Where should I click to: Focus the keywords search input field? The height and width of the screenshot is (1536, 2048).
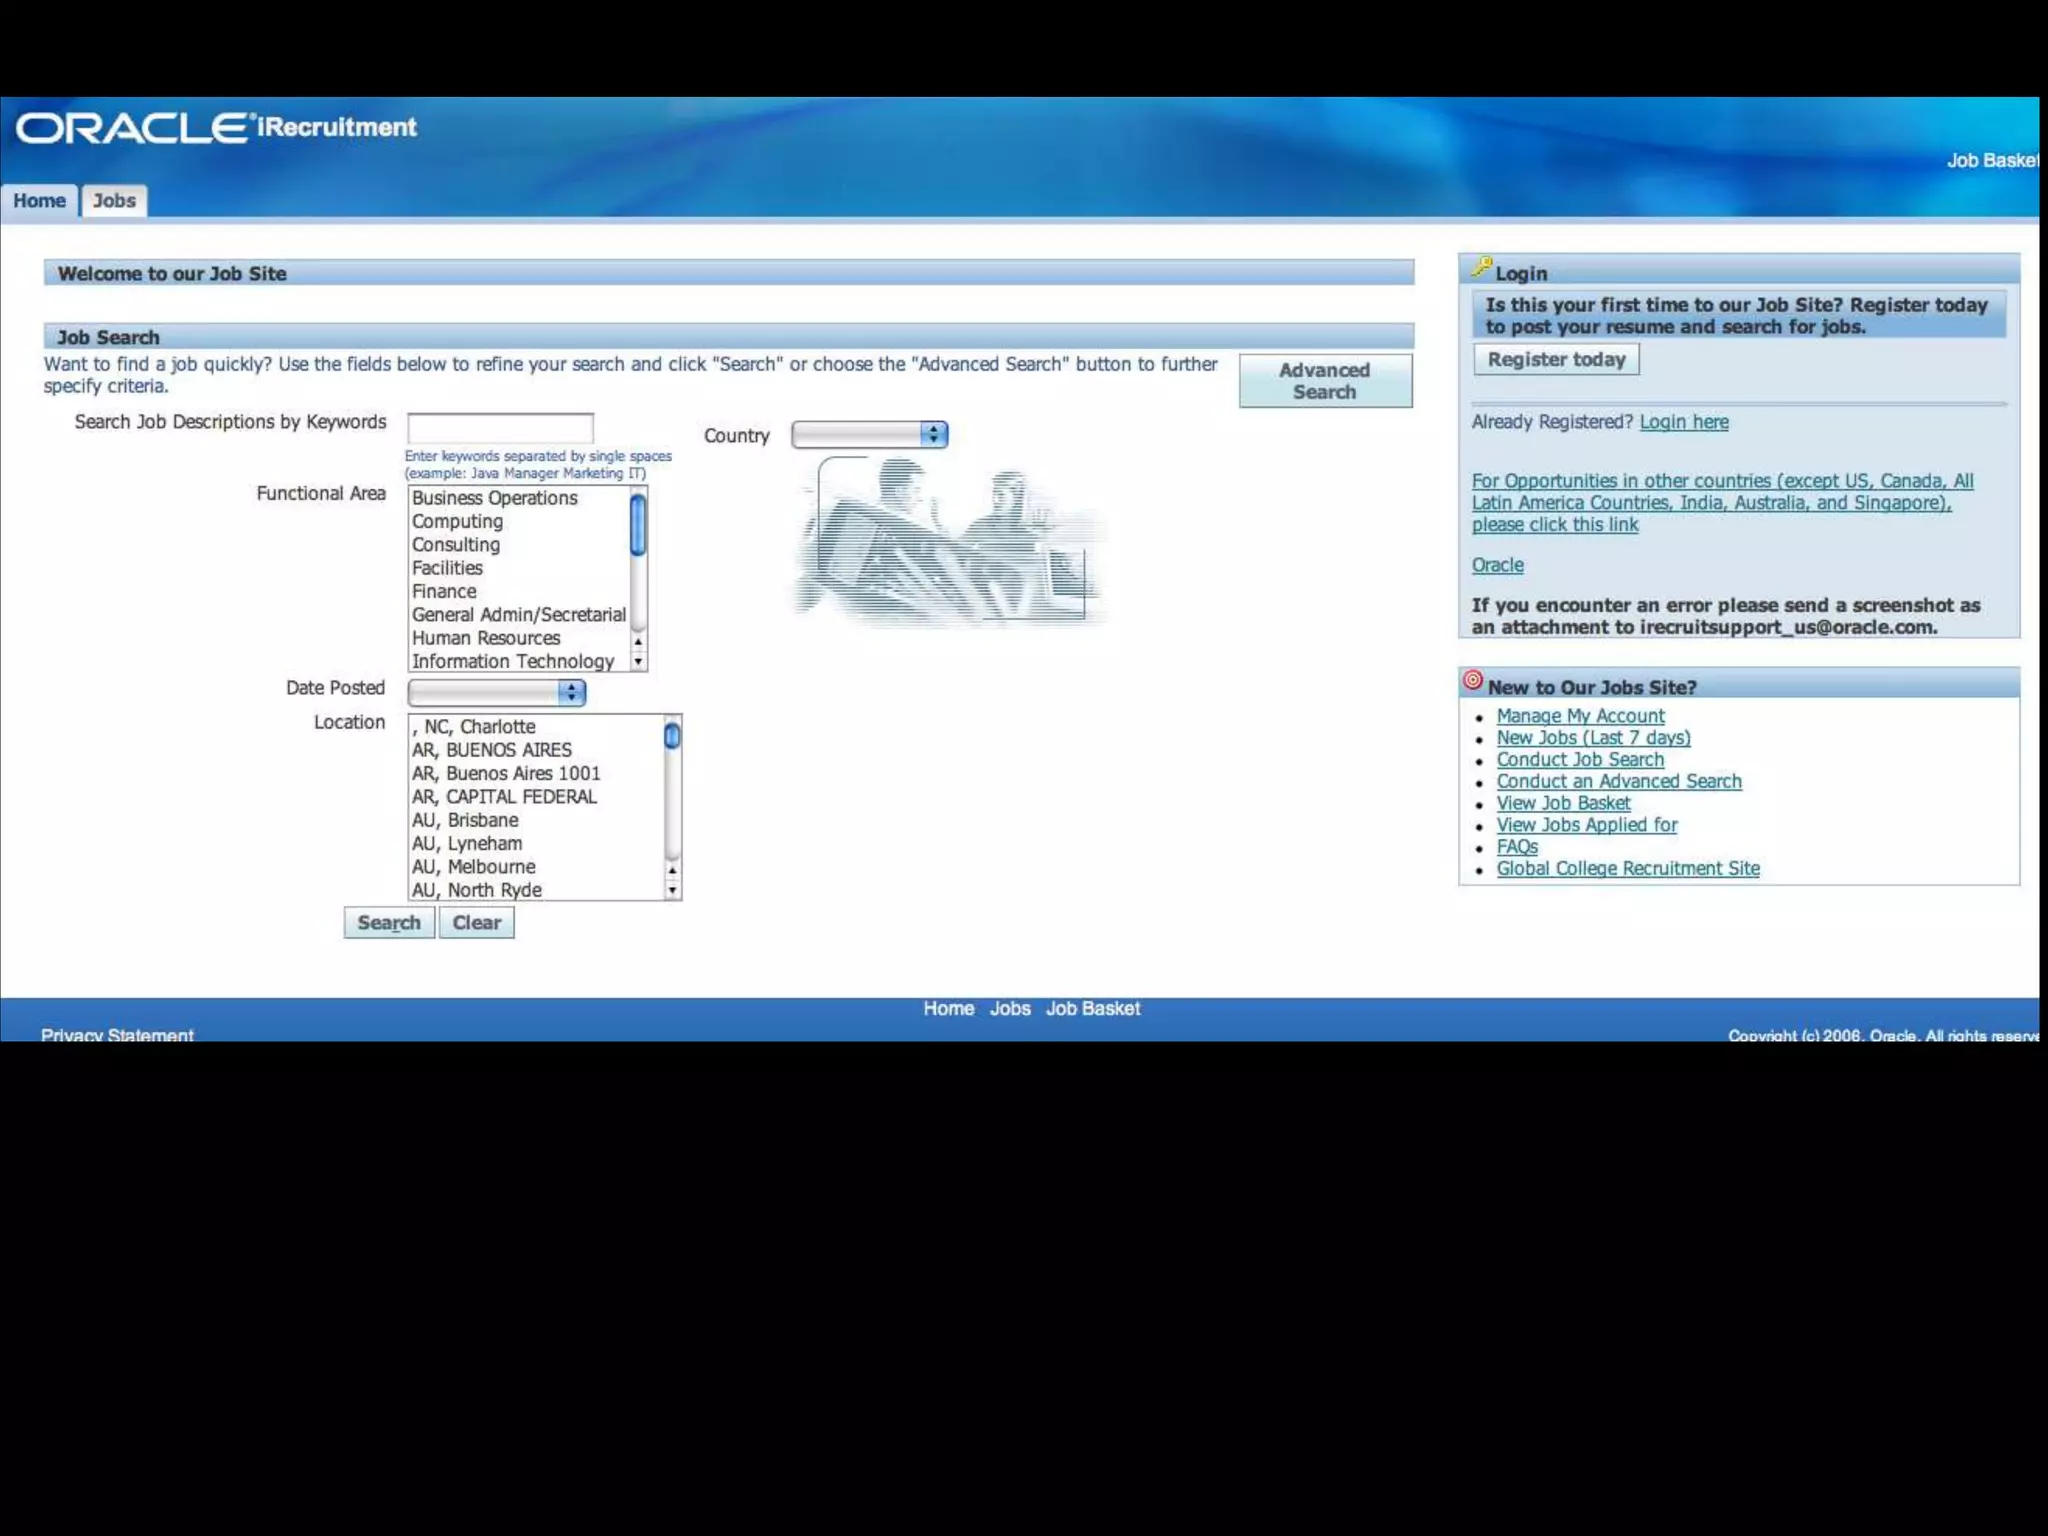pos(500,428)
